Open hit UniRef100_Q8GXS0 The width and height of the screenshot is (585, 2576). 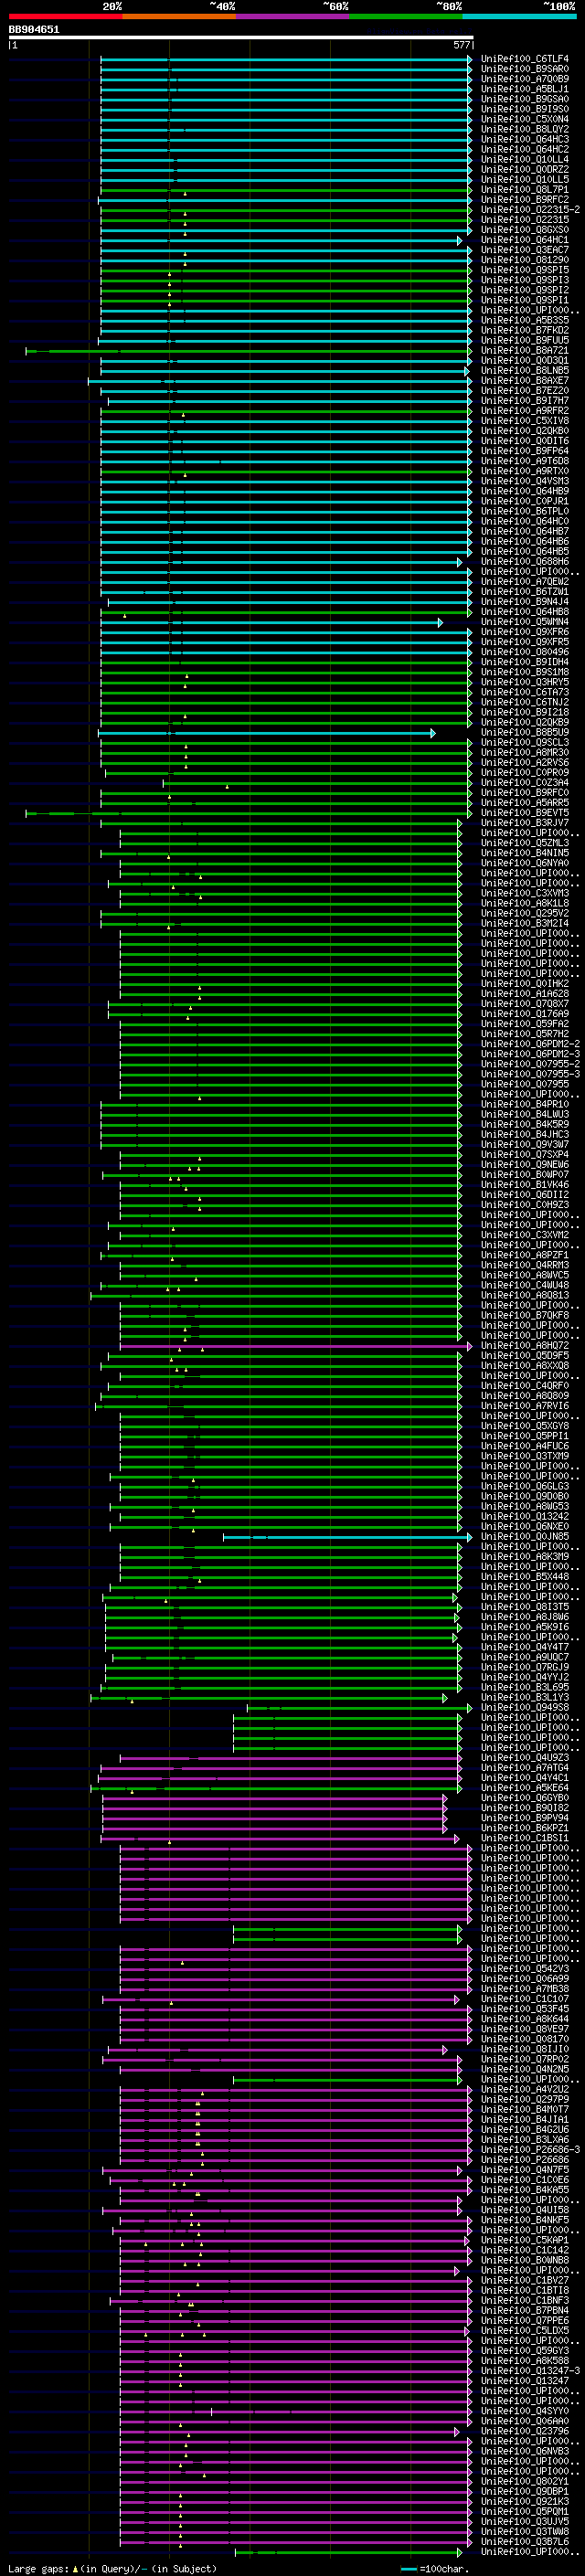[x=524, y=230]
